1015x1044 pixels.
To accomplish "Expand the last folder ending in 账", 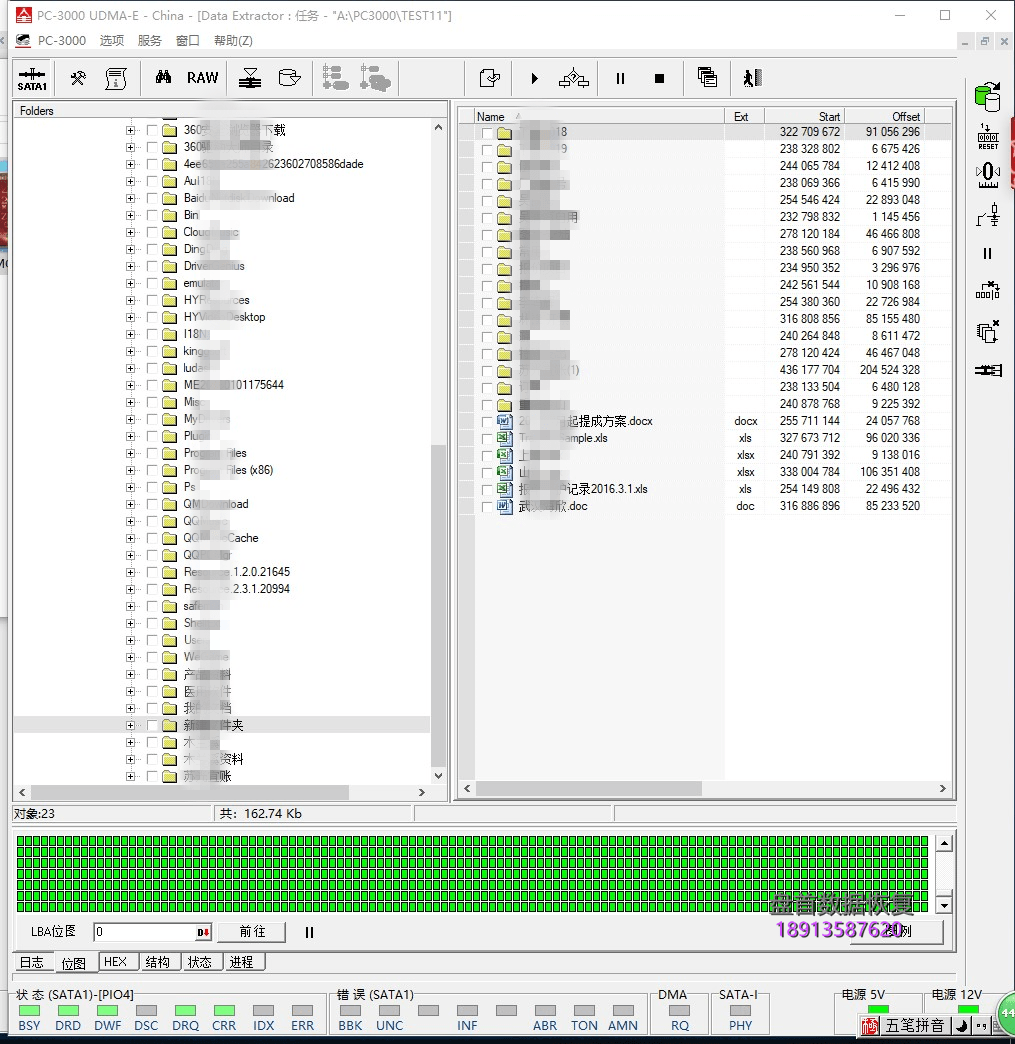I will coord(130,776).
